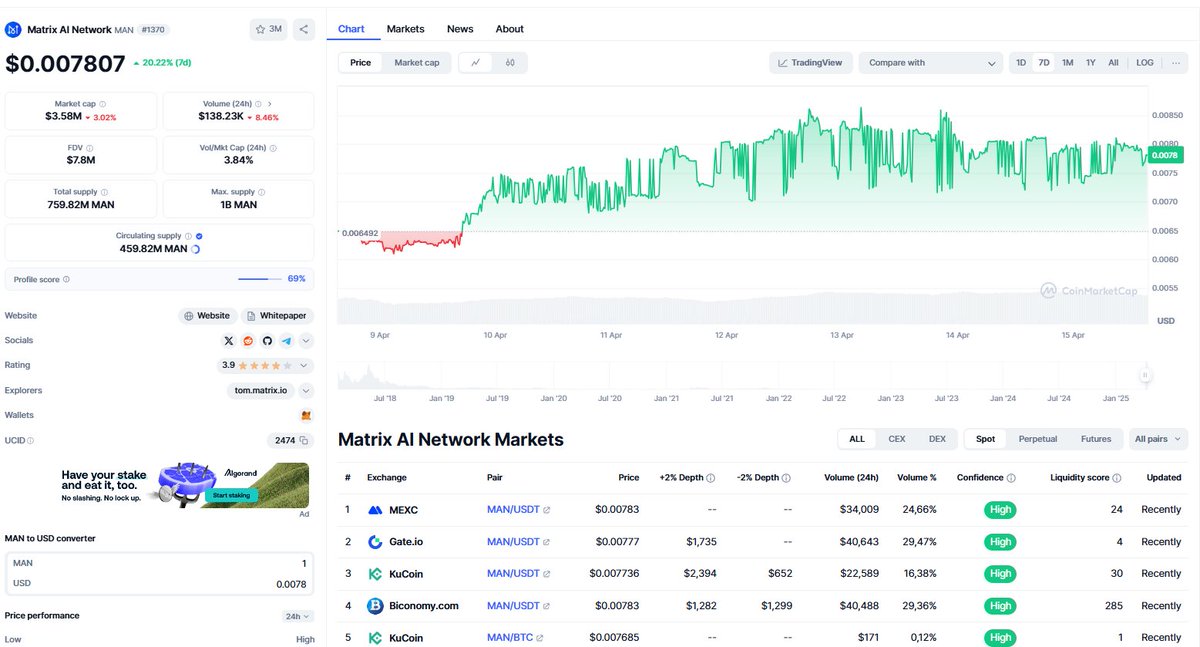1200x647 pixels.
Task: Switch chart to line view icon
Action: pos(476,62)
